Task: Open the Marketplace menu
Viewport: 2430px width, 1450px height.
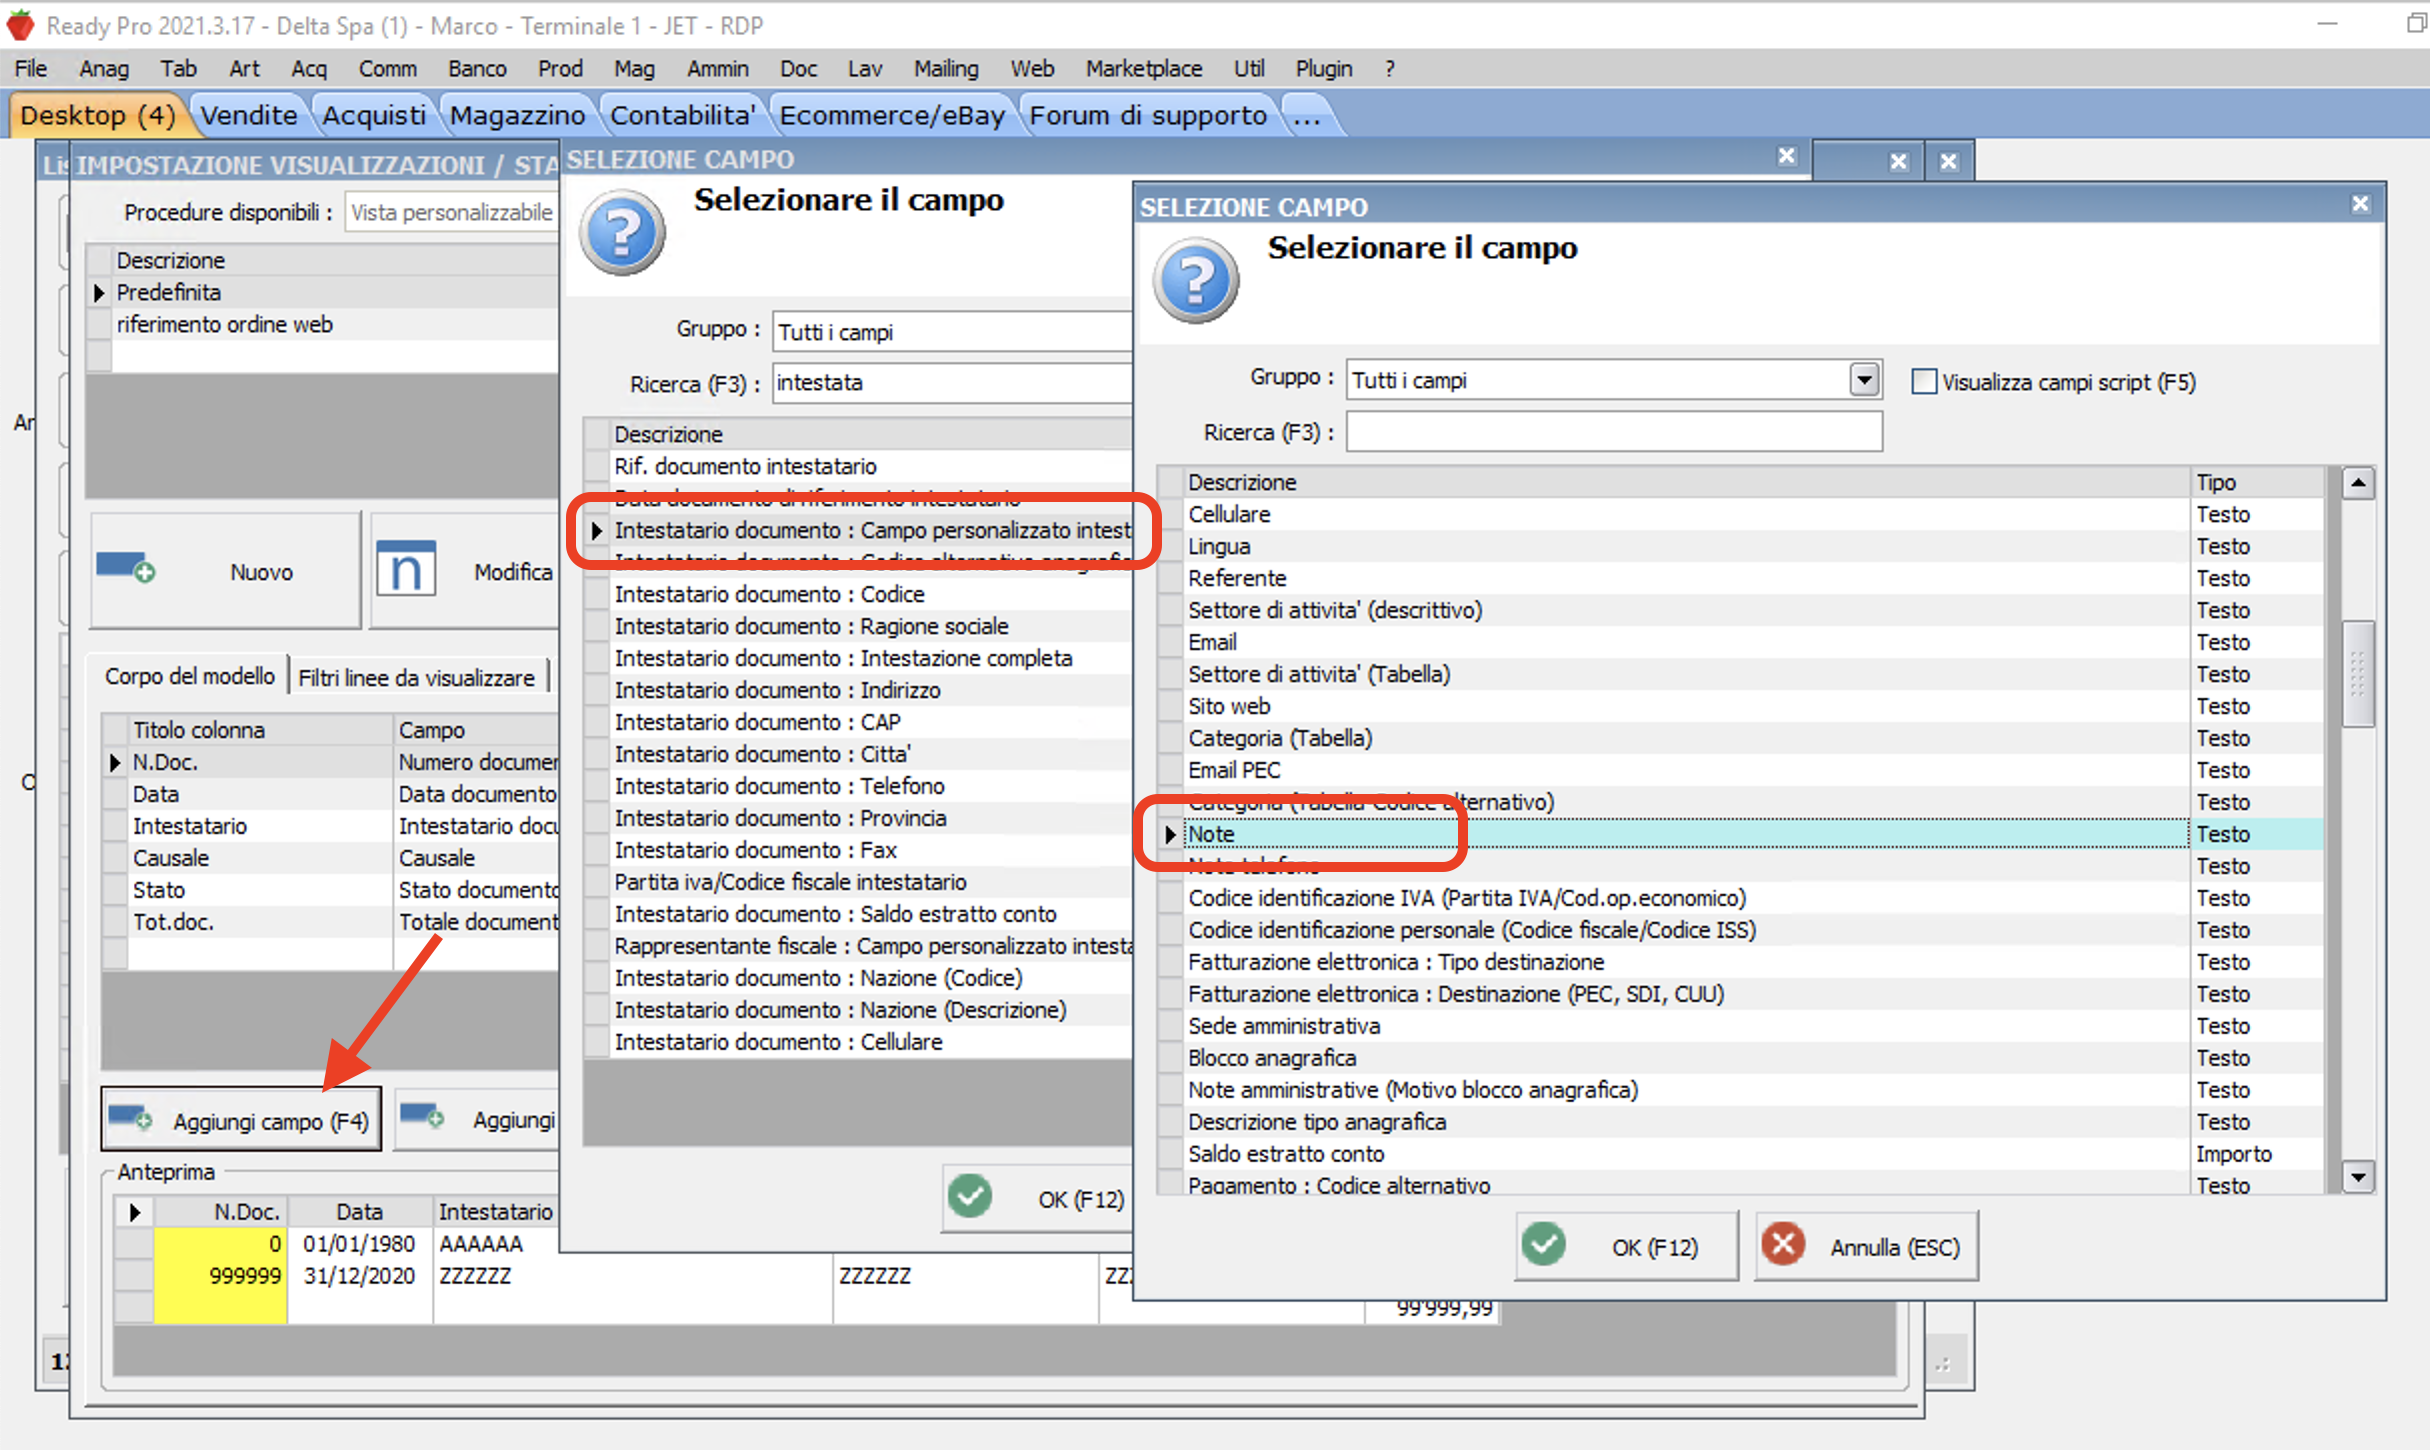Action: (1144, 69)
